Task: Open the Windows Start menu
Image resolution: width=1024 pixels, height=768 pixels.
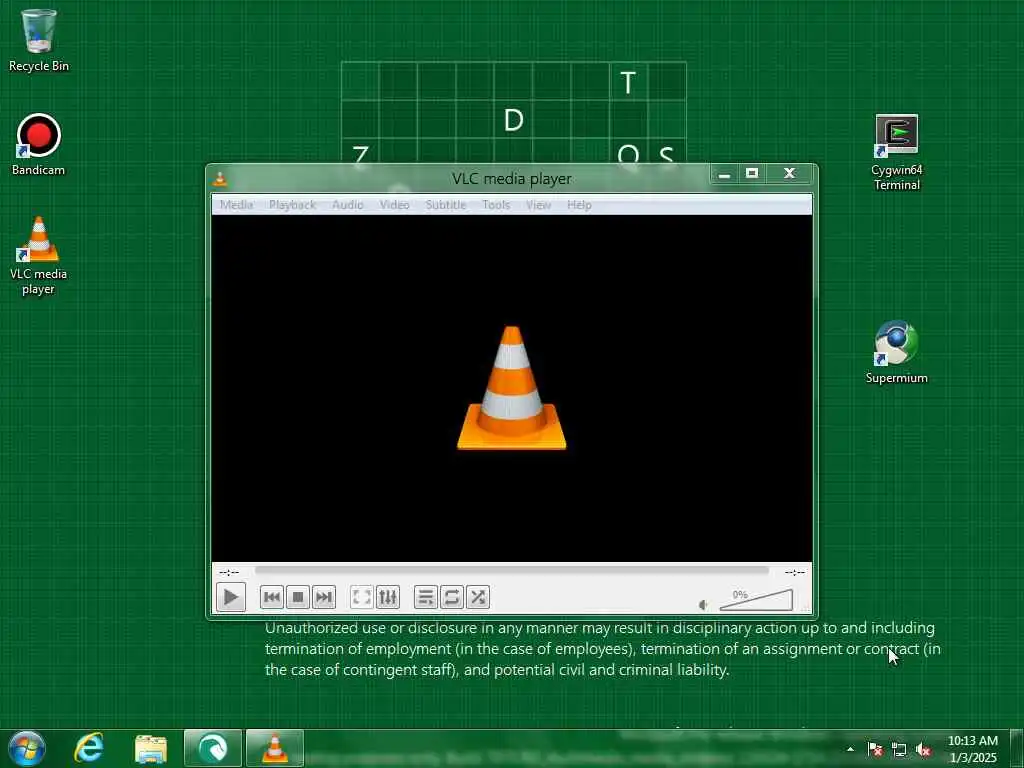Action: pos(27,748)
